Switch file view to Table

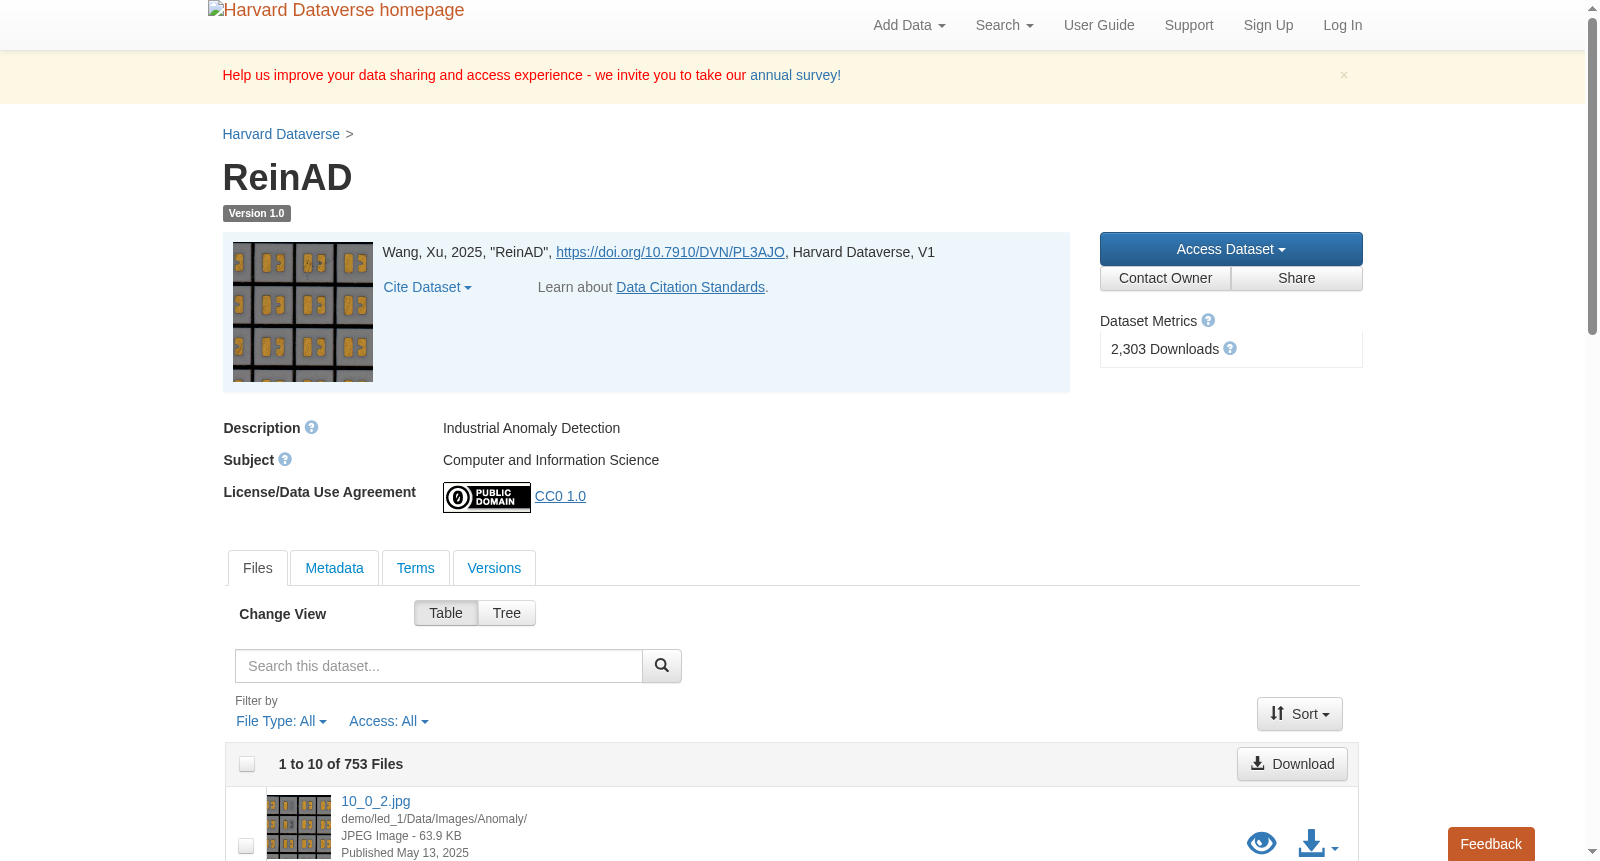[x=446, y=613]
